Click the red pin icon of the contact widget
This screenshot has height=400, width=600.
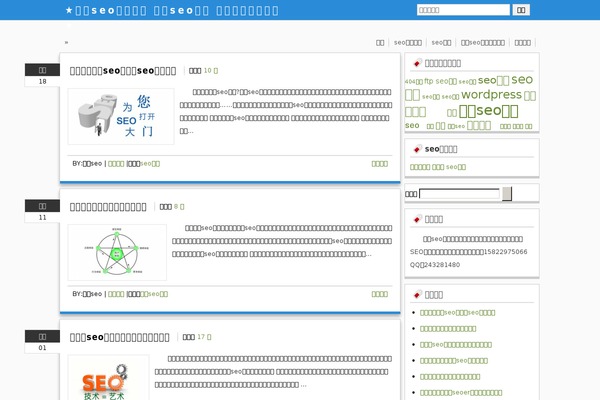coord(417,219)
